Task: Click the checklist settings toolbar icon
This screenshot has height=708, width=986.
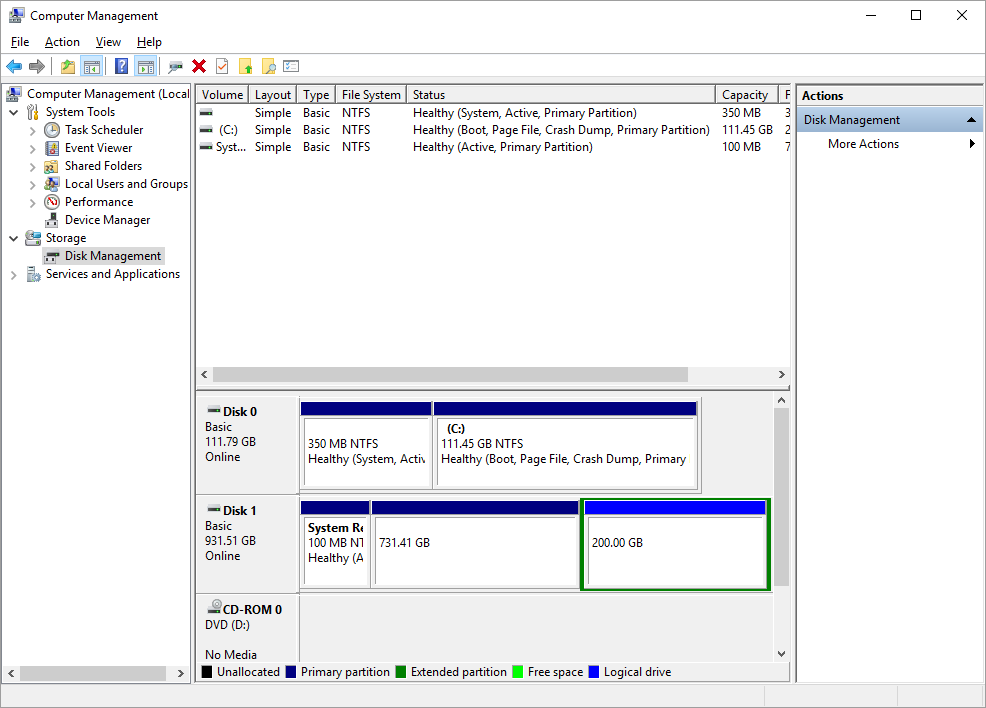Action: coord(291,66)
